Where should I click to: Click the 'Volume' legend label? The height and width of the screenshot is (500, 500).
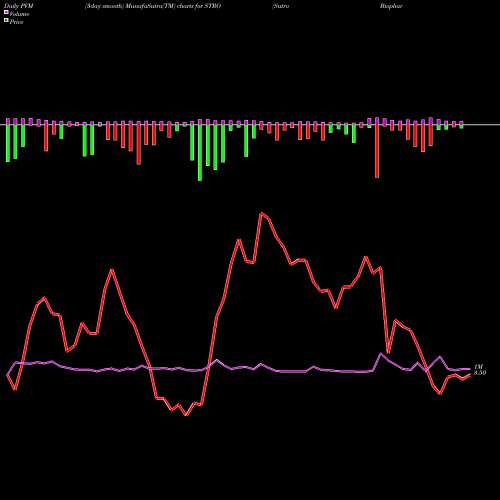coord(19,14)
